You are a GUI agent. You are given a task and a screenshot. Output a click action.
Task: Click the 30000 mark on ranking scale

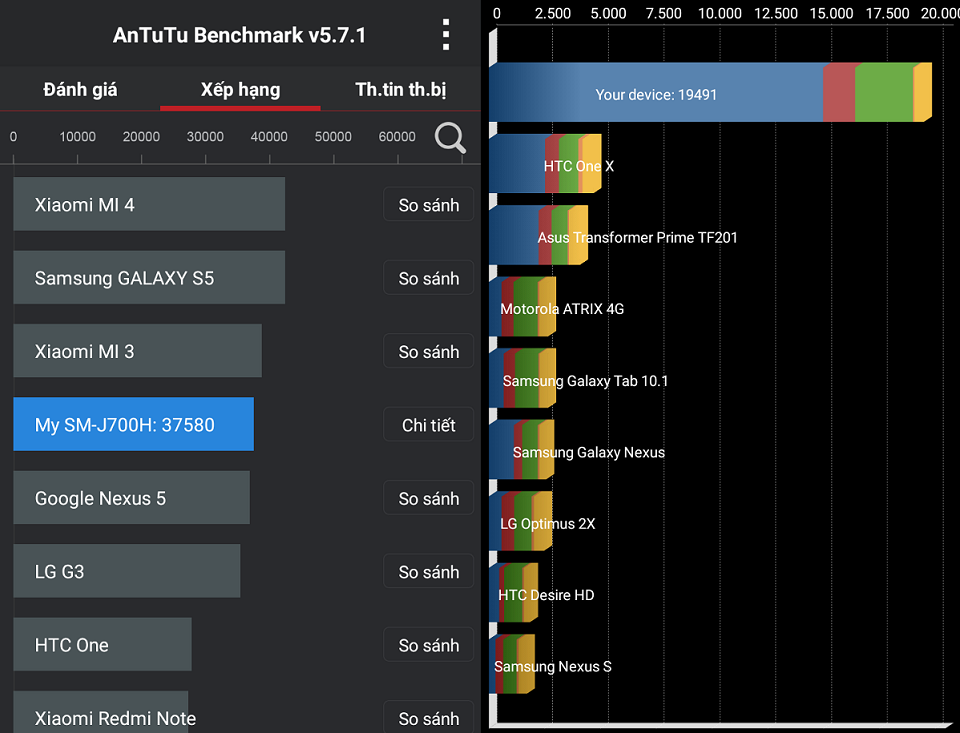pos(205,137)
